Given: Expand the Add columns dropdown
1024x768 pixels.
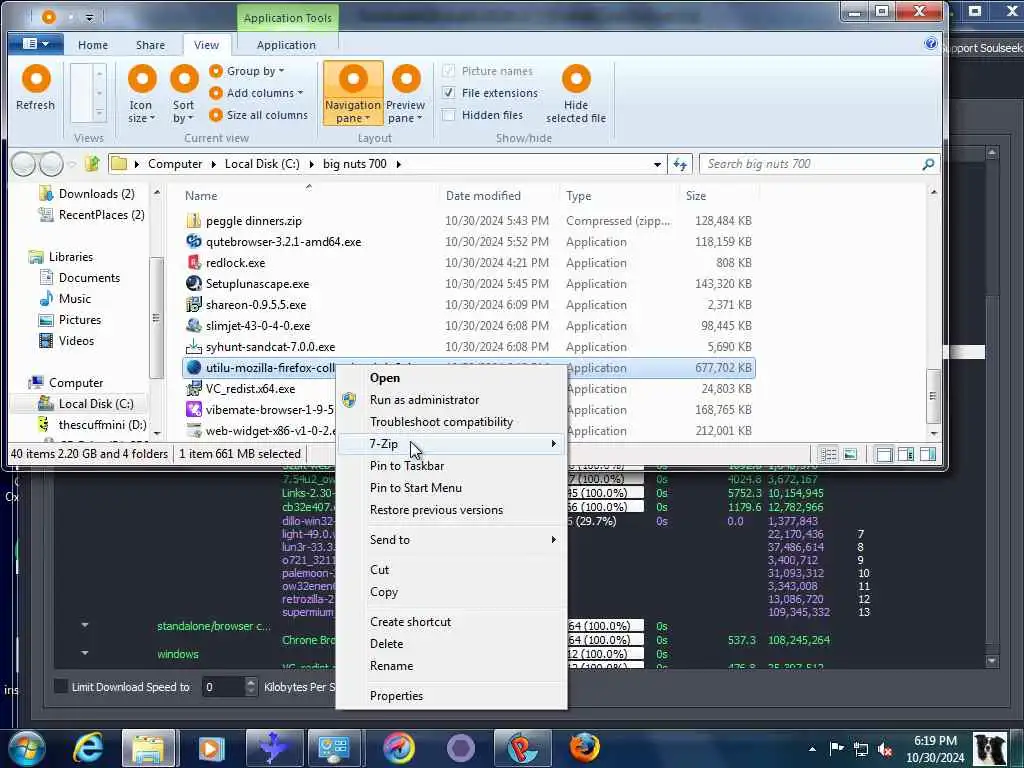Looking at the screenshot, I should click(257, 93).
